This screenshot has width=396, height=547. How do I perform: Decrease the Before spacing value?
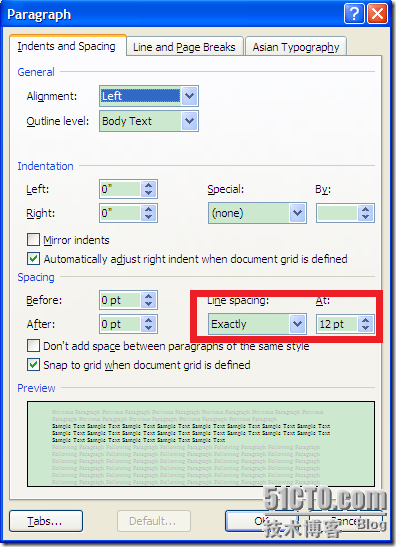click(149, 304)
